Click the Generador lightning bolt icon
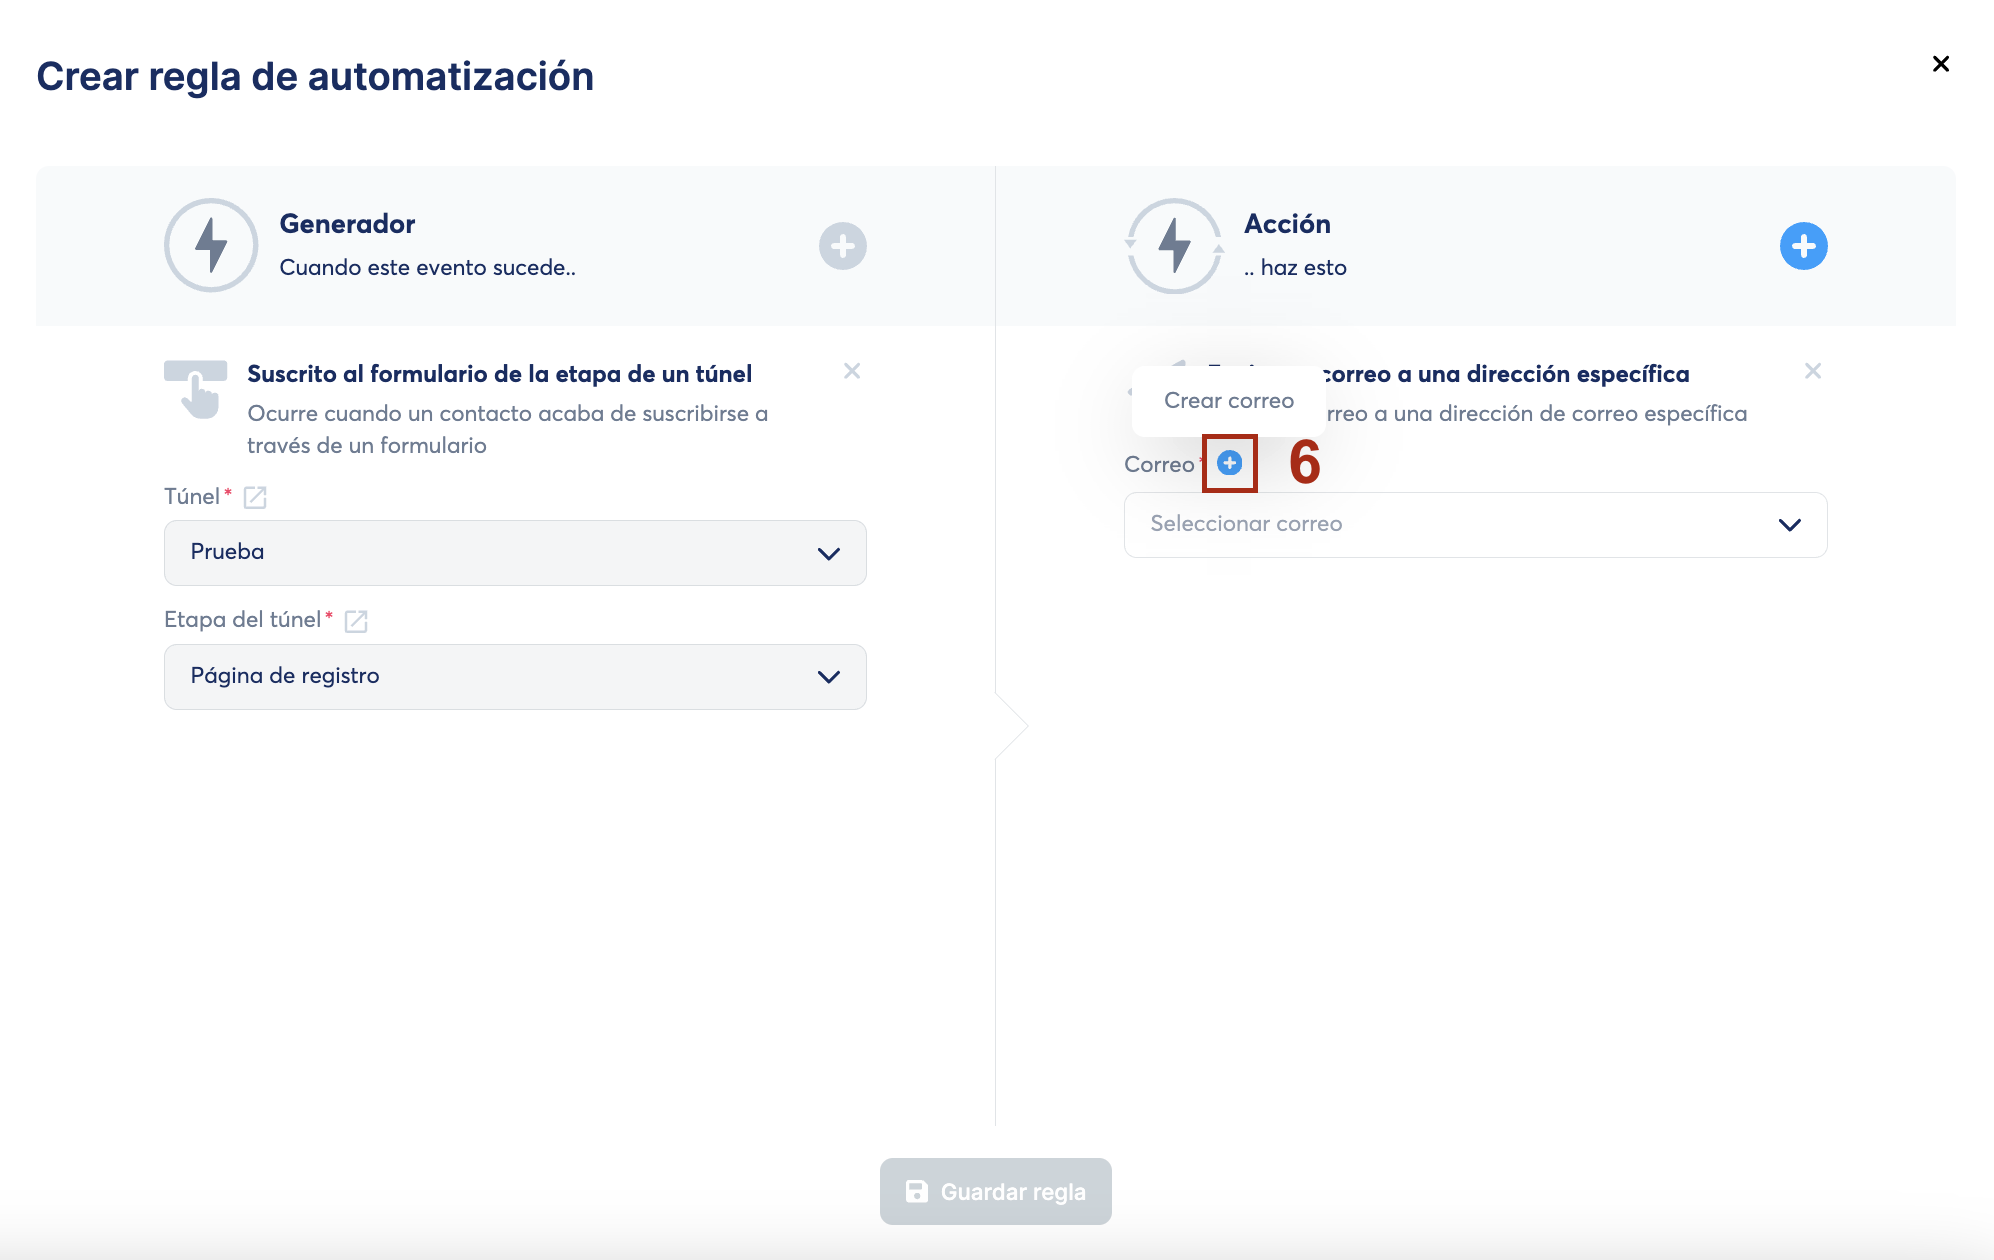Screen dimensions: 1994x1260 [x=211, y=246]
